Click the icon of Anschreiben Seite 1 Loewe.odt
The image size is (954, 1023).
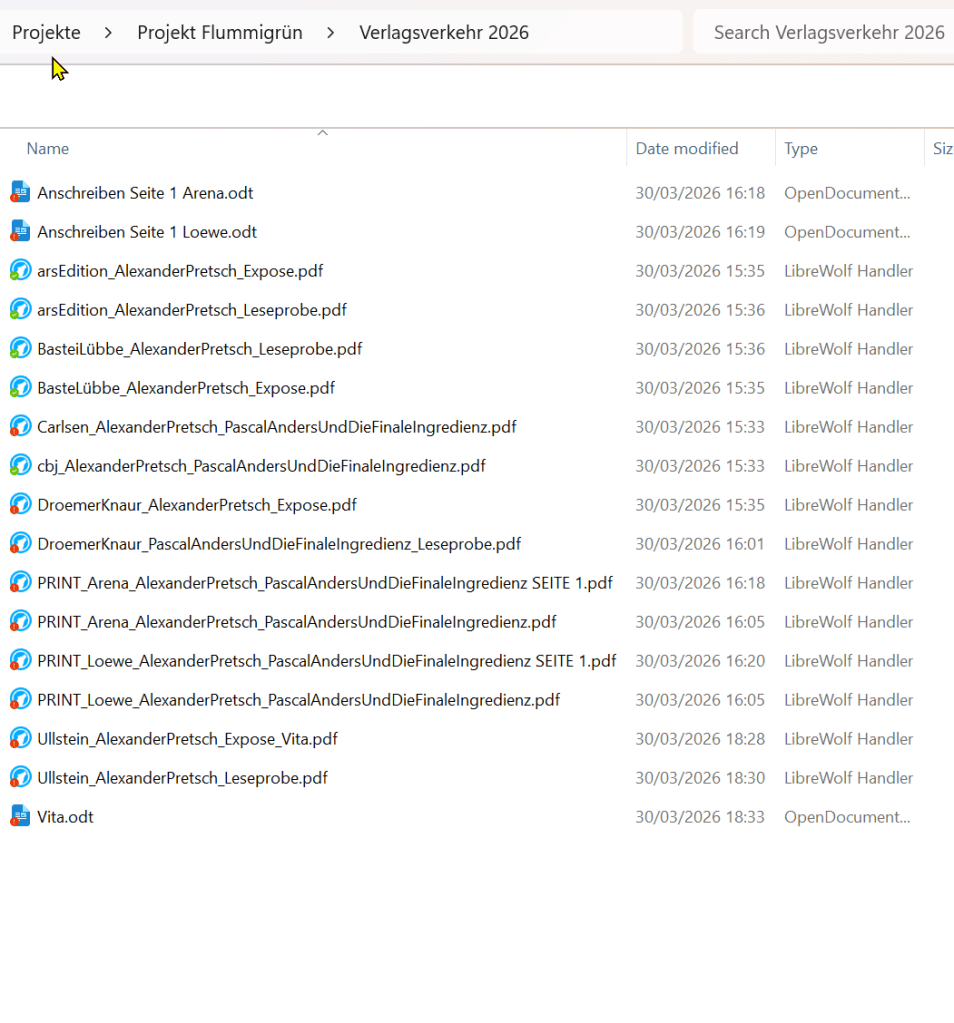click(x=20, y=231)
